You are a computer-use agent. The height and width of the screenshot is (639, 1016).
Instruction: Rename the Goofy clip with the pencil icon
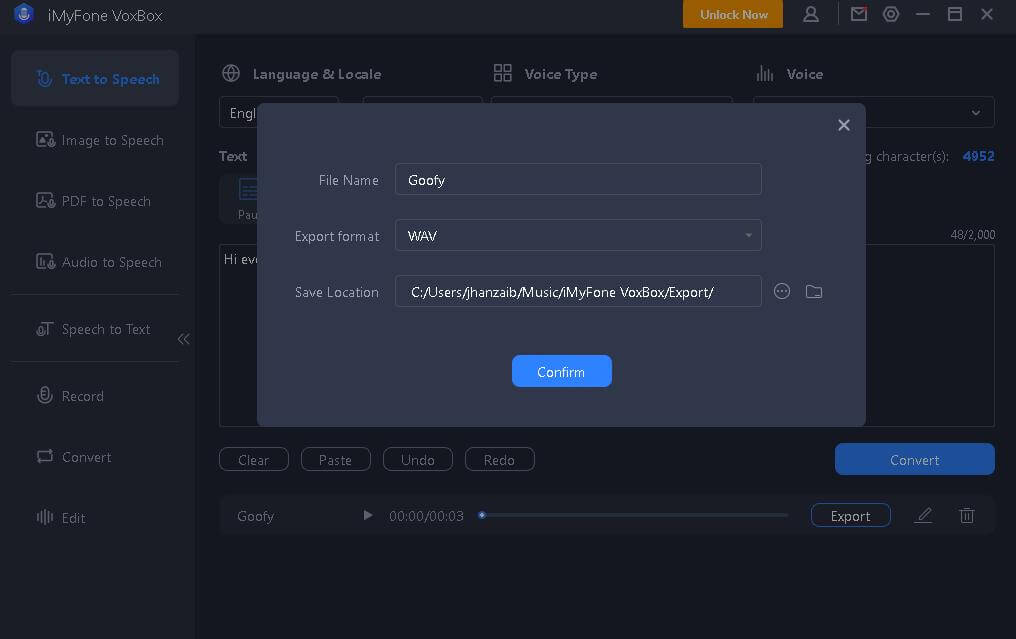coord(923,515)
